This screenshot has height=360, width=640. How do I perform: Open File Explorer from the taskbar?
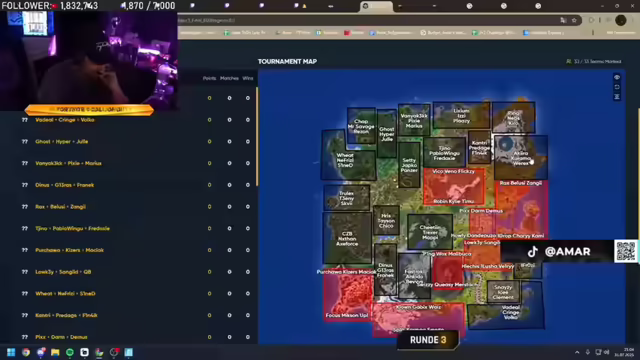click(55, 352)
